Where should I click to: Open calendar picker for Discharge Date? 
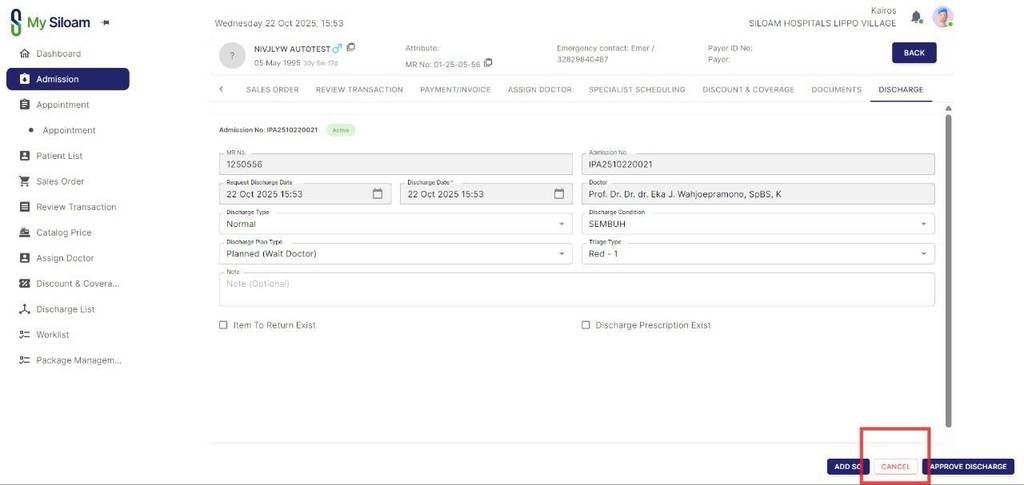click(x=559, y=194)
